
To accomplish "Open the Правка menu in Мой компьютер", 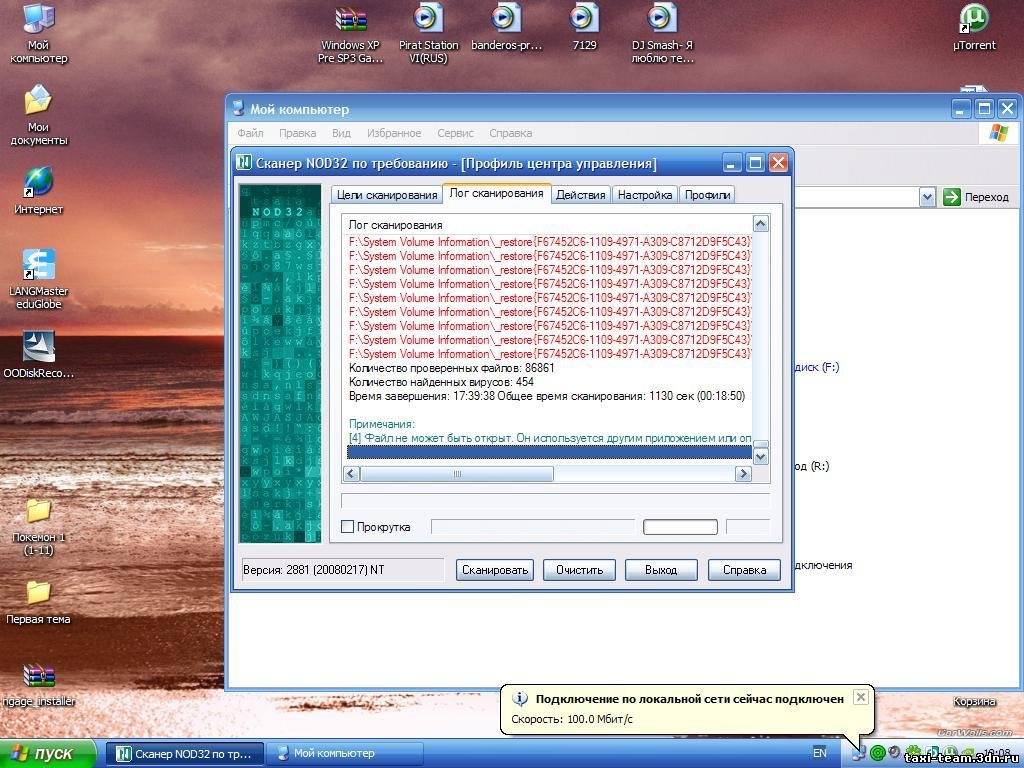I will (x=297, y=133).
